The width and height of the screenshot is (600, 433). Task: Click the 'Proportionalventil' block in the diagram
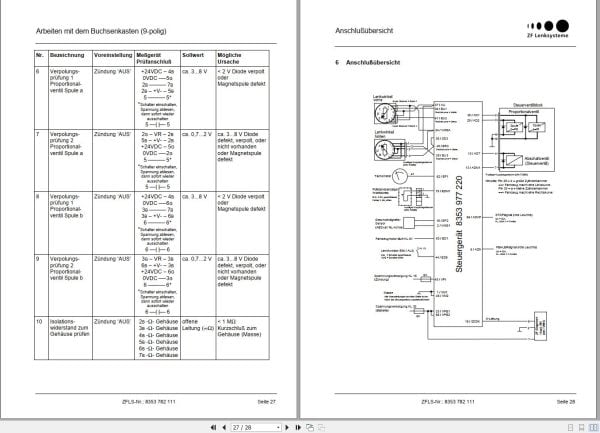coord(524,111)
